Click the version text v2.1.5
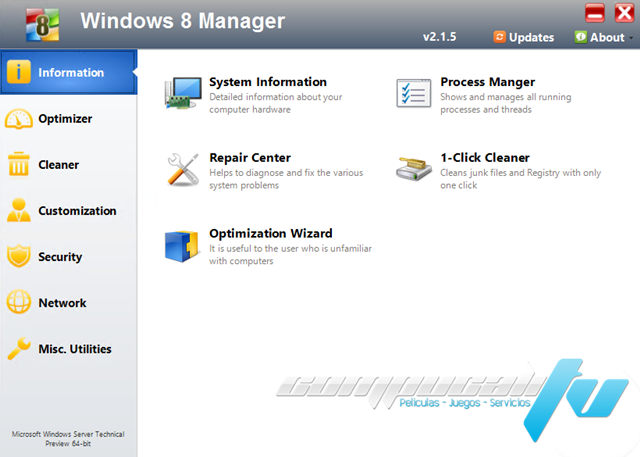 click(440, 37)
